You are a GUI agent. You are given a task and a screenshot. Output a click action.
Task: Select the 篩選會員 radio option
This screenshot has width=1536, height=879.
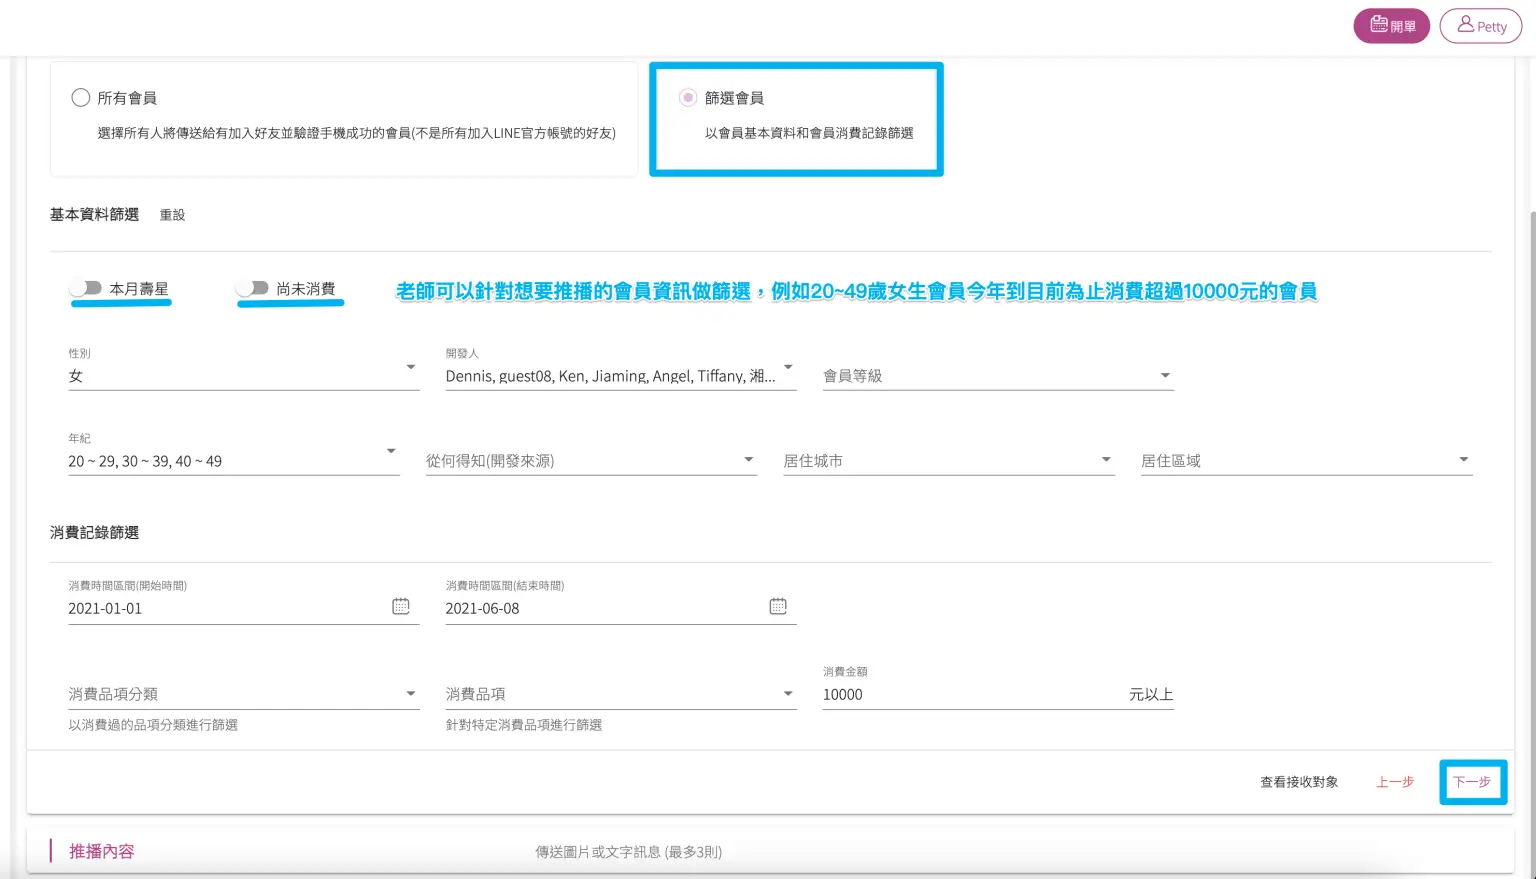(x=688, y=98)
